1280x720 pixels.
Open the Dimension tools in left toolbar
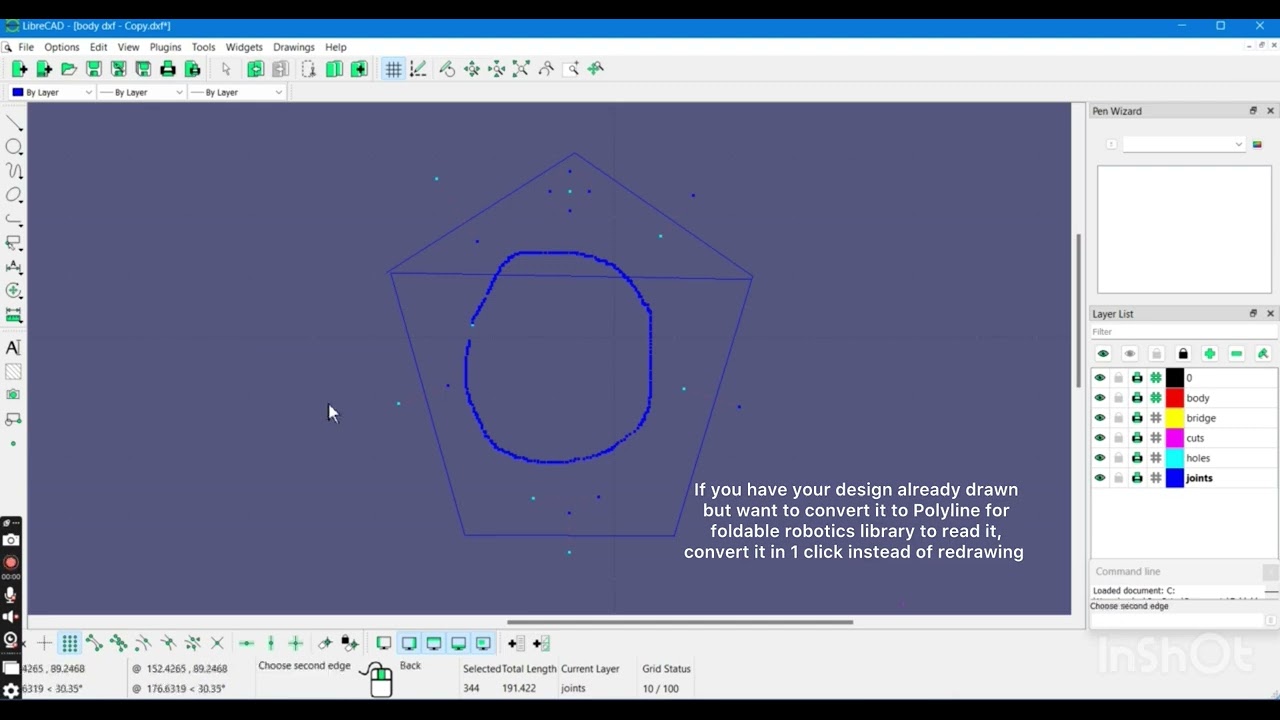(14, 267)
